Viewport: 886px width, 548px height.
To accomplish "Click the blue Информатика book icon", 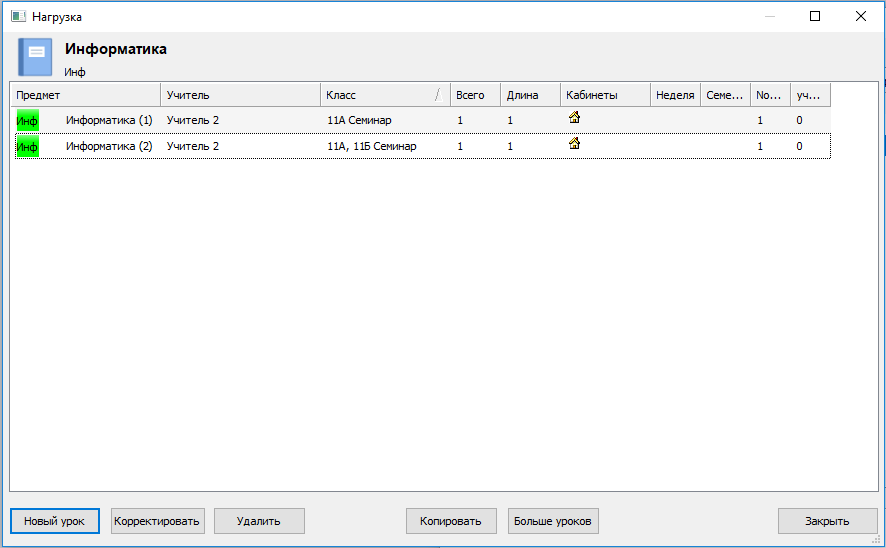I will (x=35, y=57).
